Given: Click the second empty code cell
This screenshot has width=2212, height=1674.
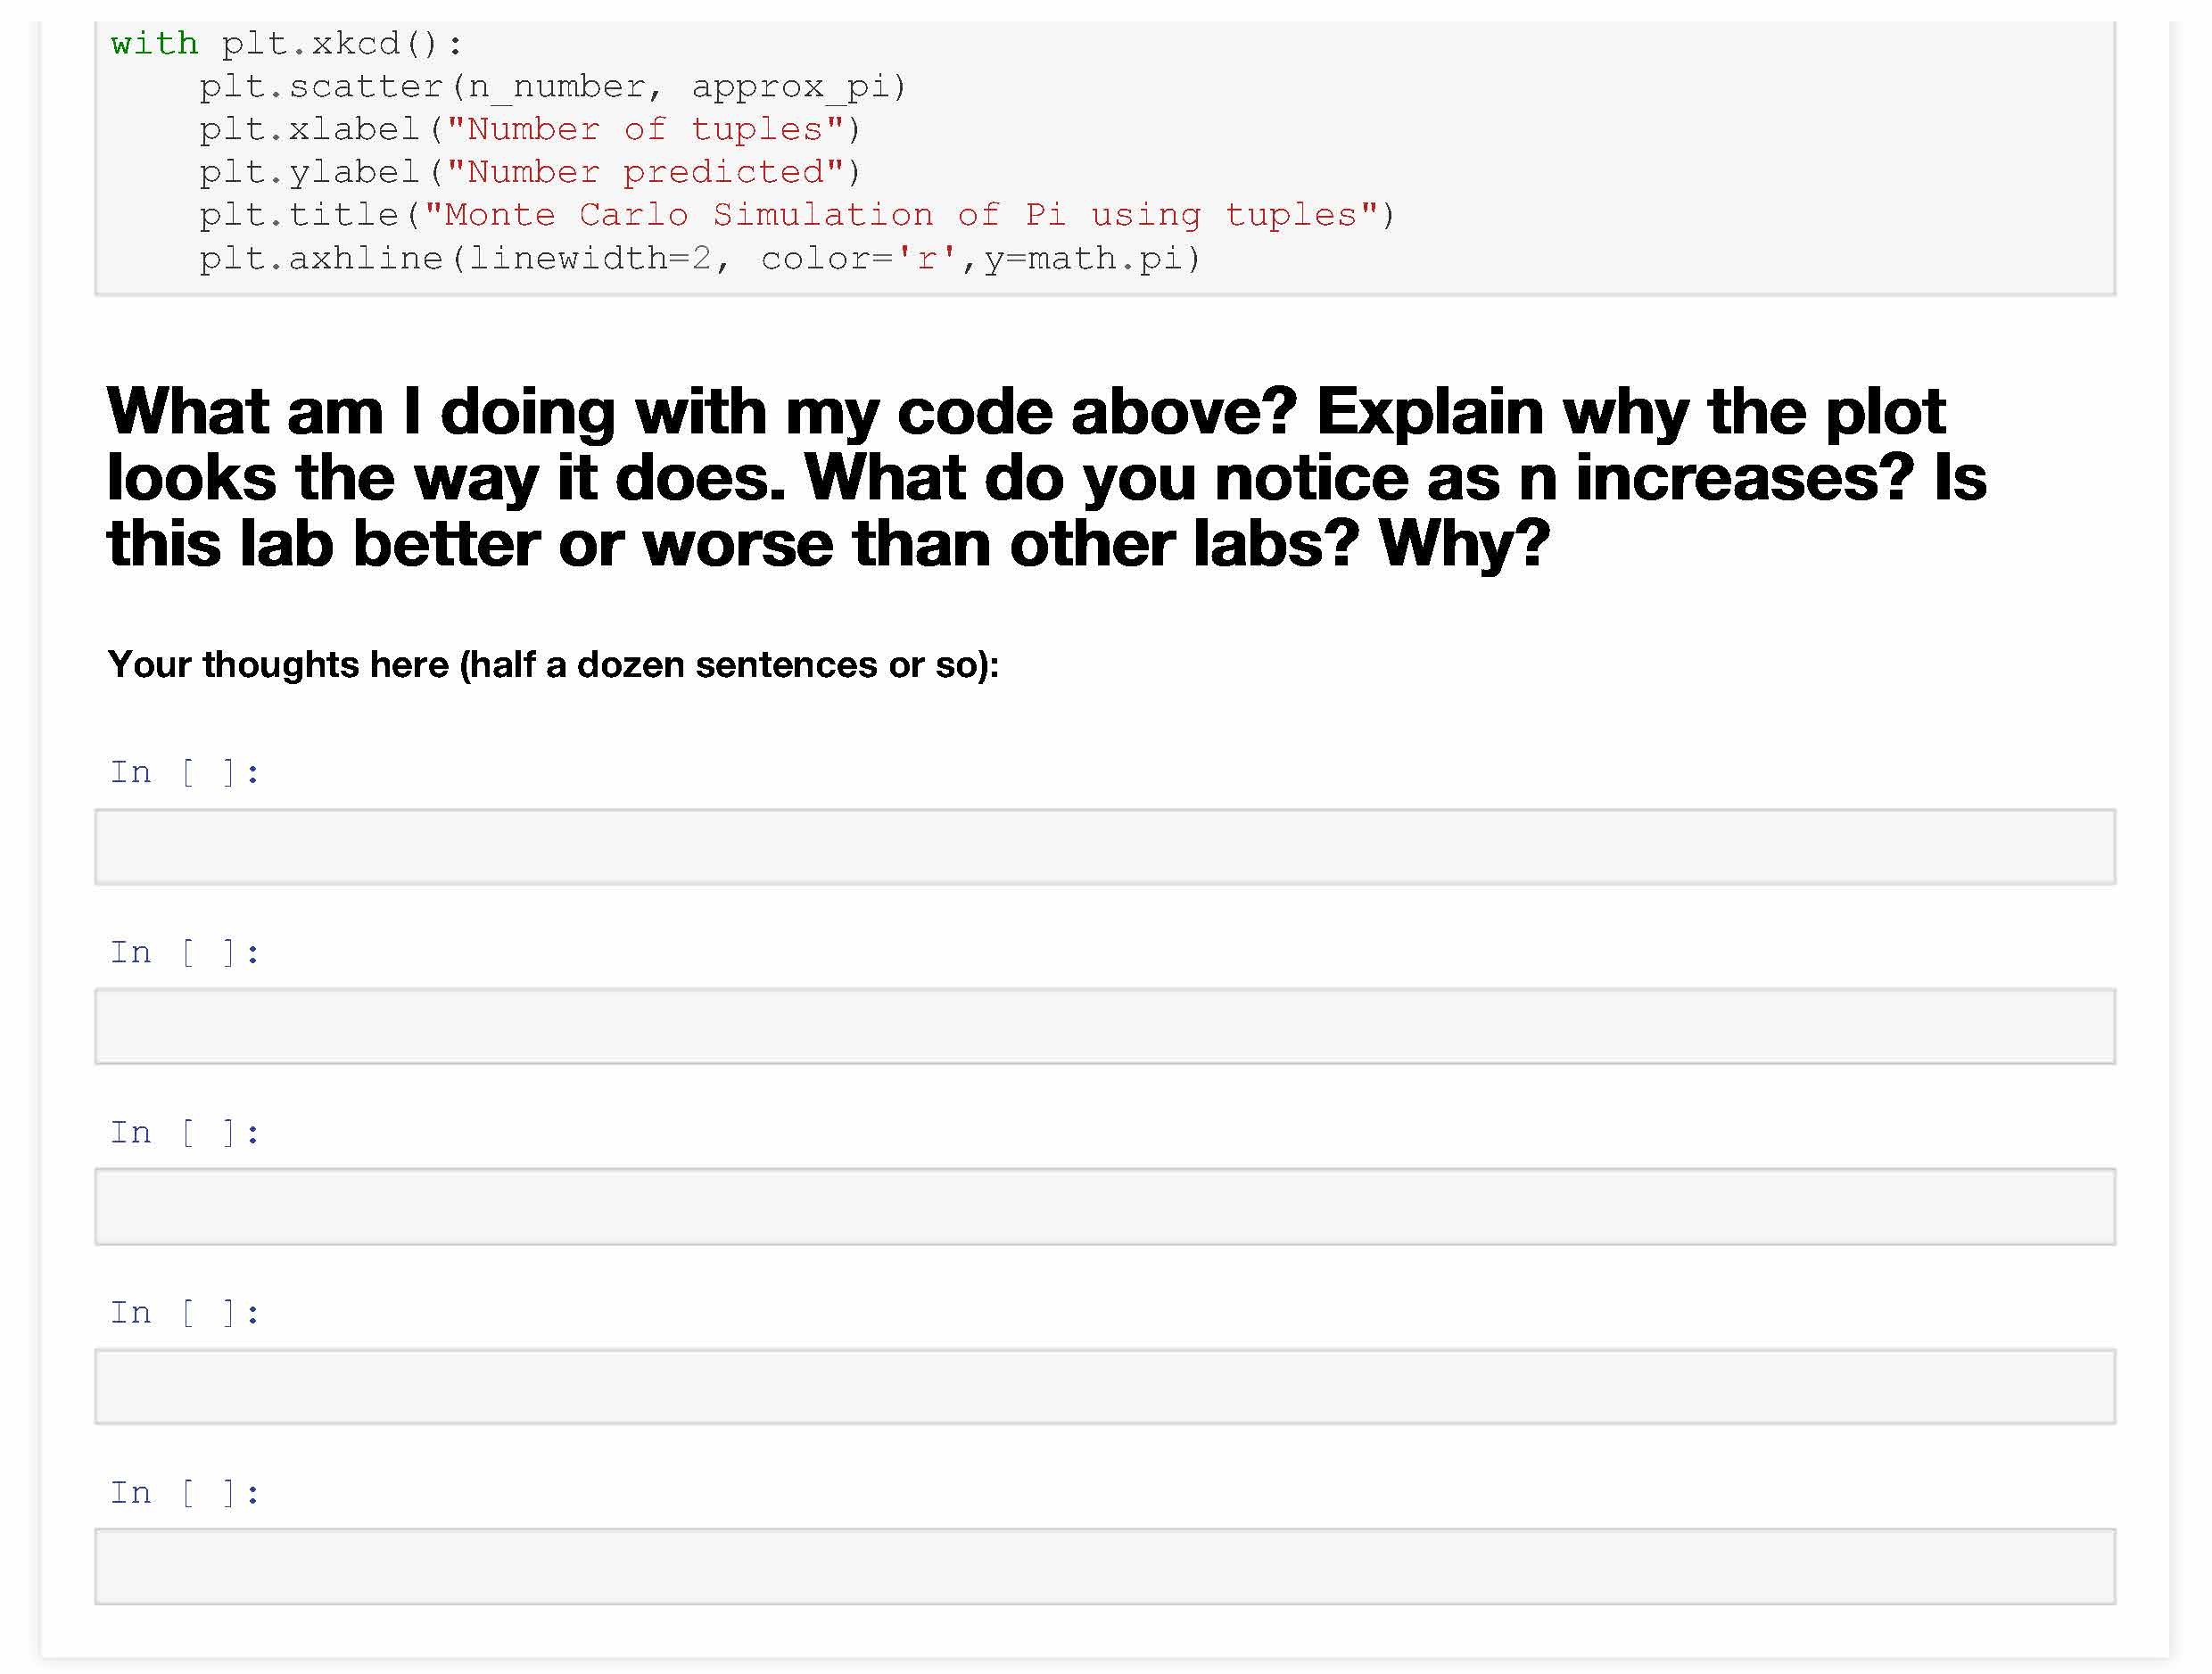Looking at the screenshot, I should [x=1104, y=1026].
